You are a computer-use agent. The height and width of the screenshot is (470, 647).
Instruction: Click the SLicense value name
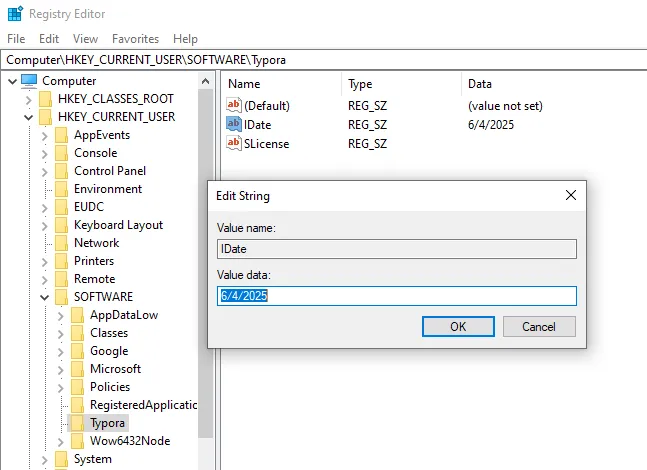click(266, 144)
